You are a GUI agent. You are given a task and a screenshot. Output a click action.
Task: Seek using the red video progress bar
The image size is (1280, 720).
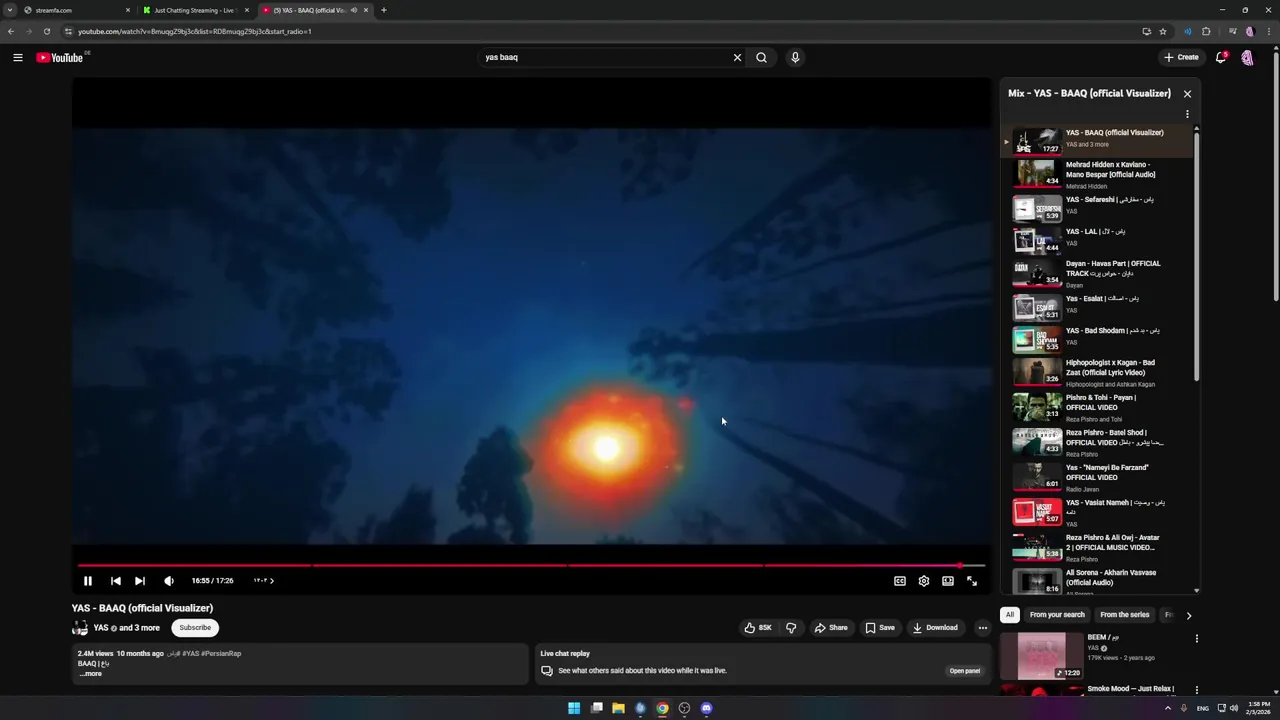pos(531,566)
